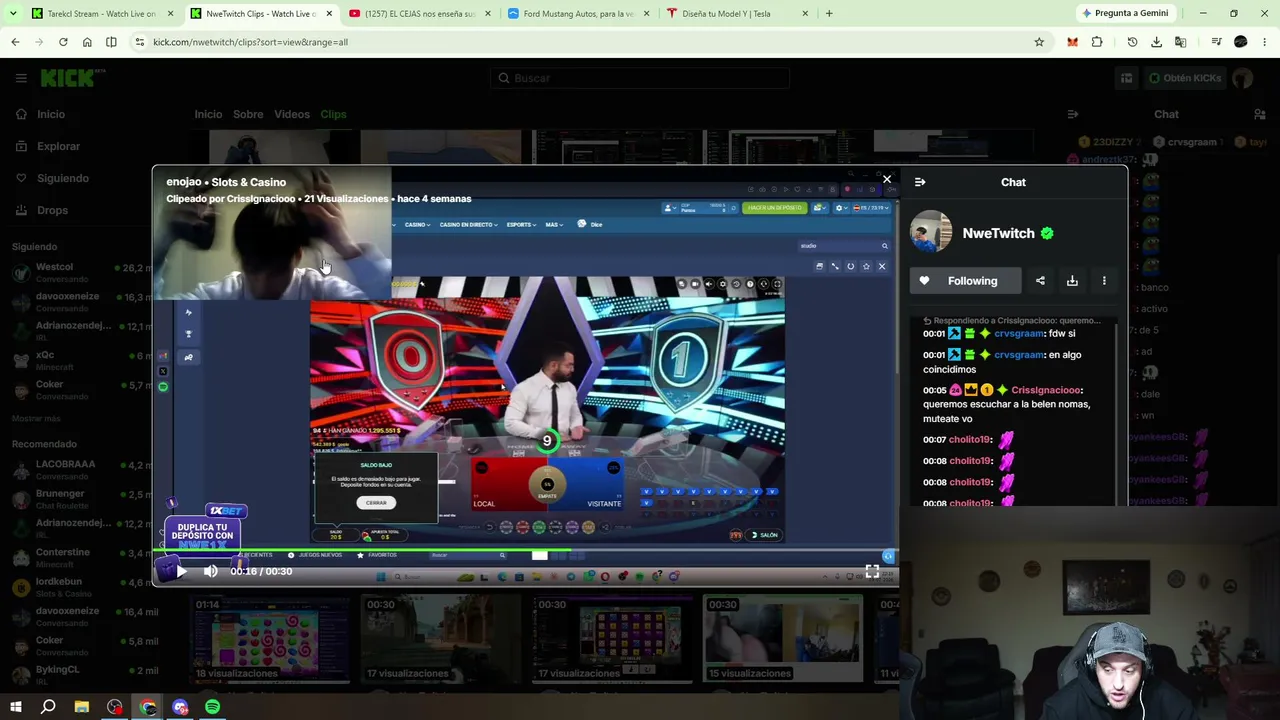The width and height of the screenshot is (1280, 720).
Task: Open clip more options menu
Action: pyautogui.click(x=1104, y=281)
